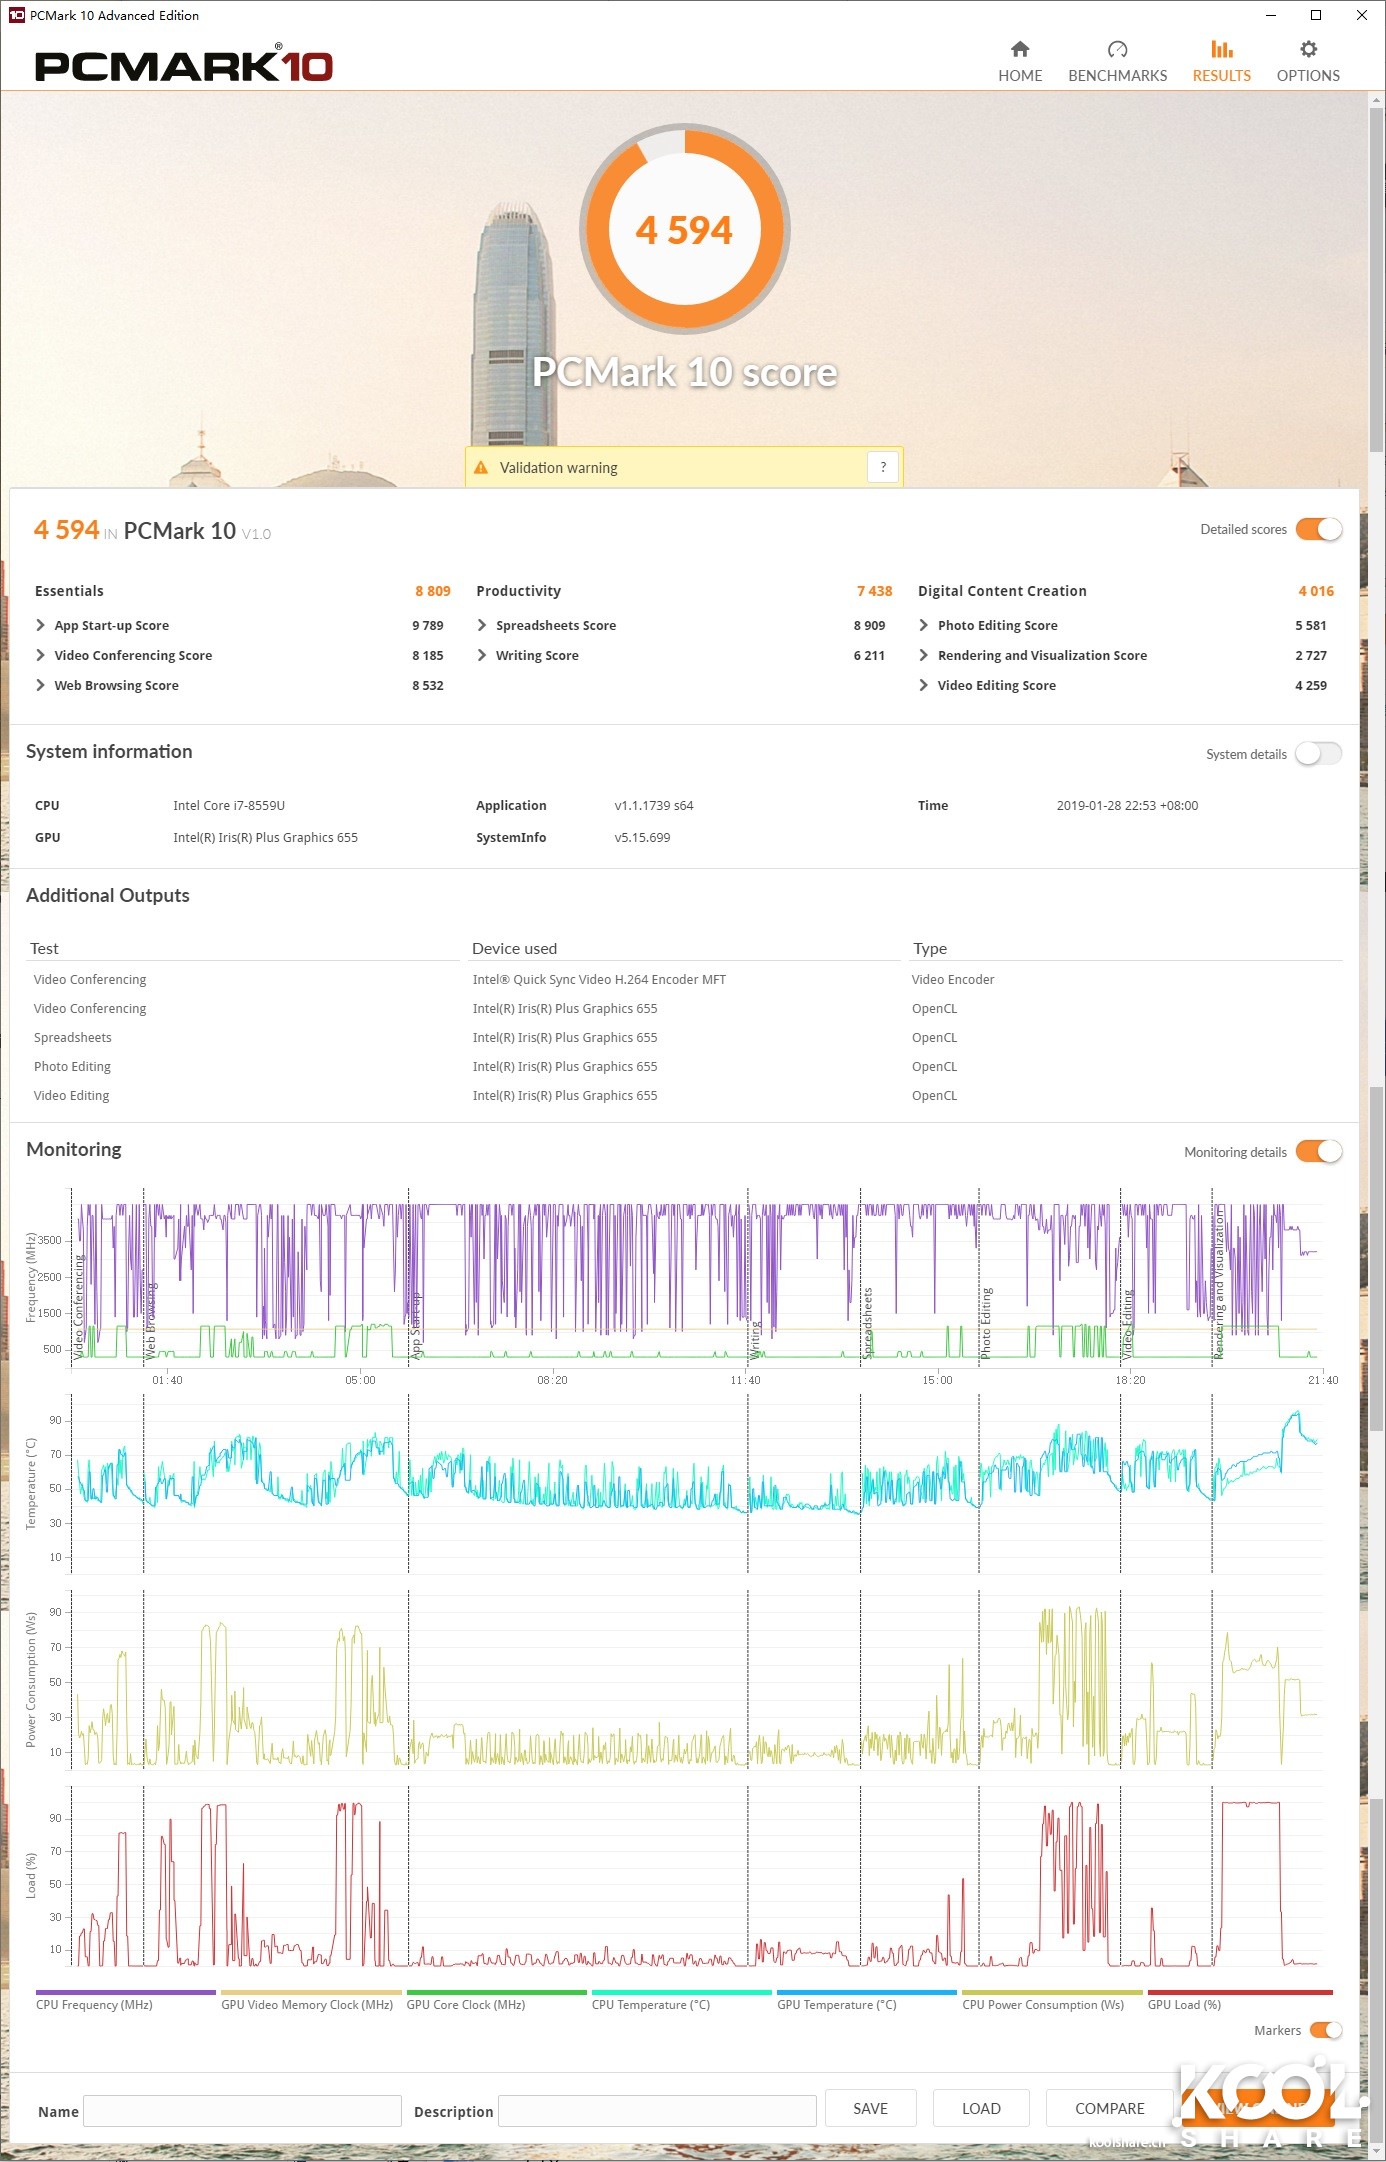Click the Application version v1.1.1739 s64
Image resolution: width=1386 pixels, height=2162 pixels.
click(x=654, y=805)
